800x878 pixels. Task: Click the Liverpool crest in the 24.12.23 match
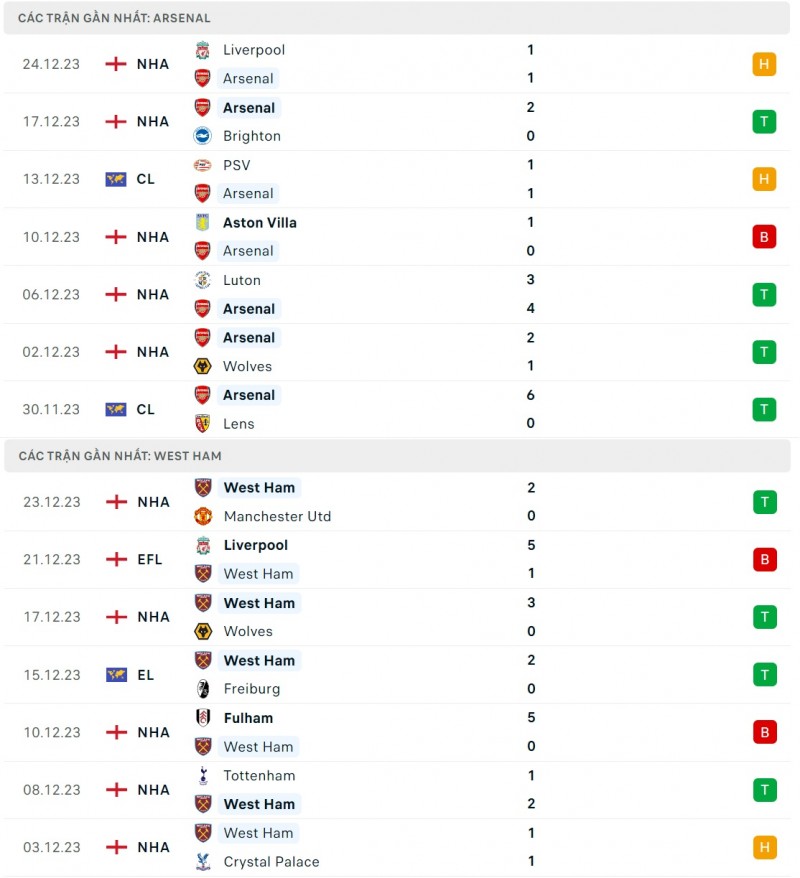[x=202, y=50]
